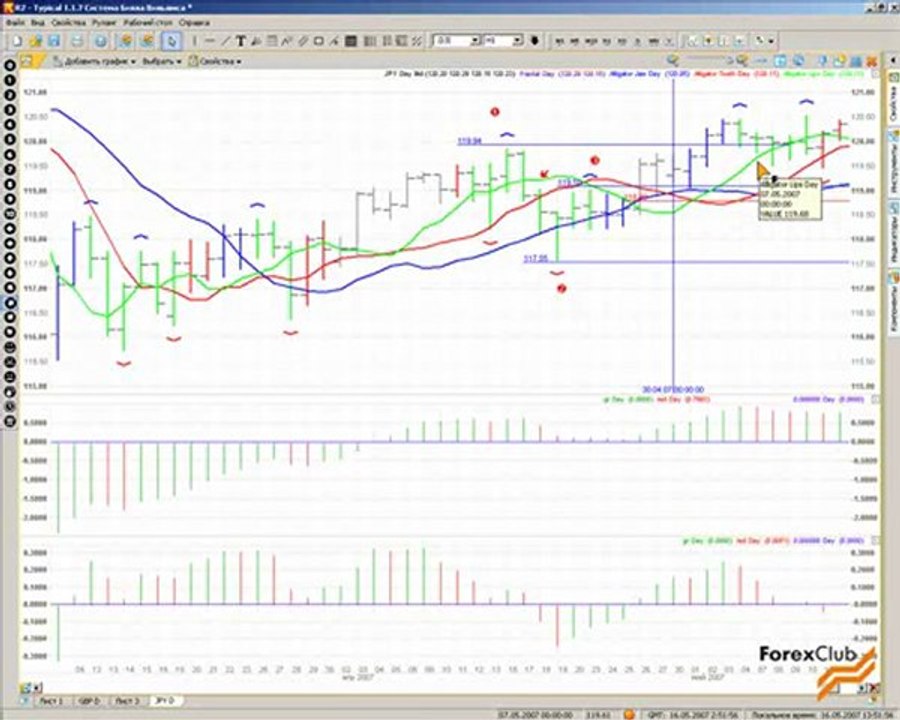The height and width of the screenshot is (720, 900).
Task: Click the orange status indicator in status bar
Action: click(629, 714)
